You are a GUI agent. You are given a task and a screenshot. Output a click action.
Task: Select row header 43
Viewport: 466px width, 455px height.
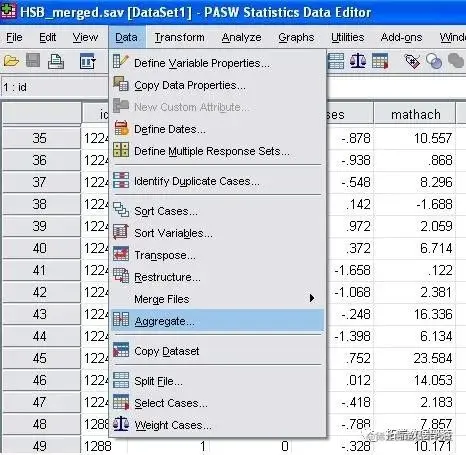pyautogui.click(x=42, y=314)
